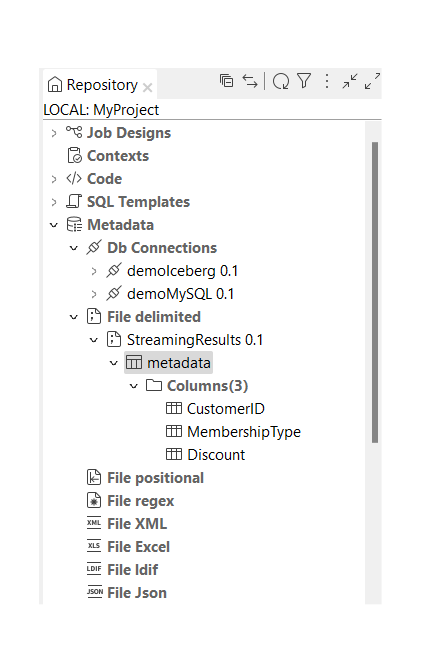This screenshot has height=670, width=424.
Task: Click the Collapse All toolbar icon
Action: pyautogui.click(x=226, y=80)
